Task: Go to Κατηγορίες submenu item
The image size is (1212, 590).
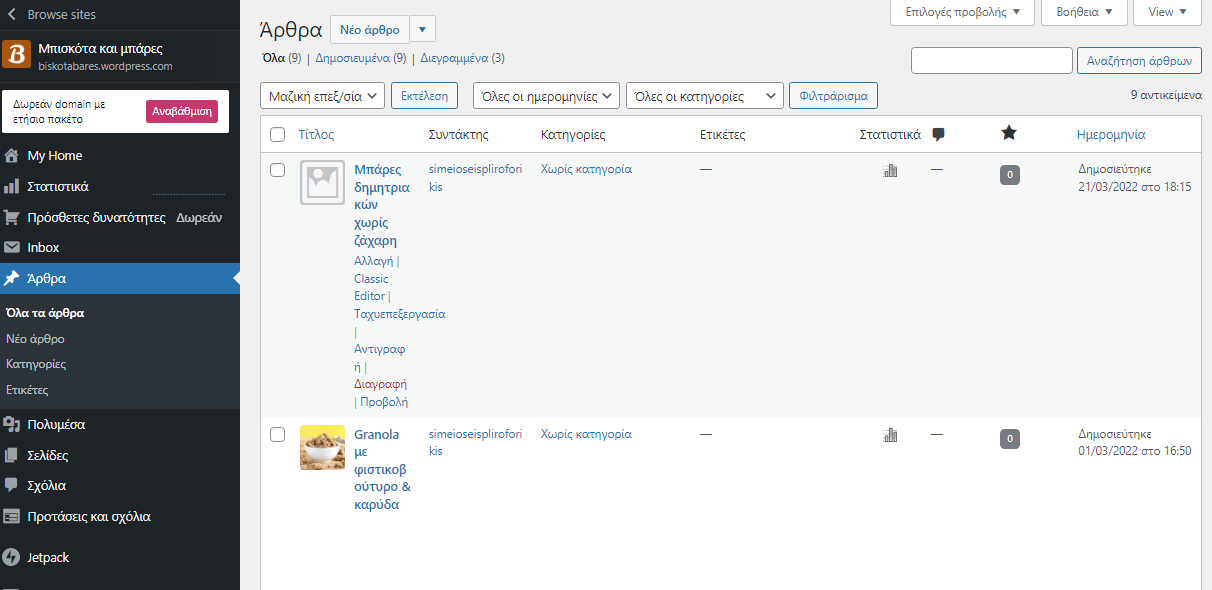Action: click(x=36, y=364)
